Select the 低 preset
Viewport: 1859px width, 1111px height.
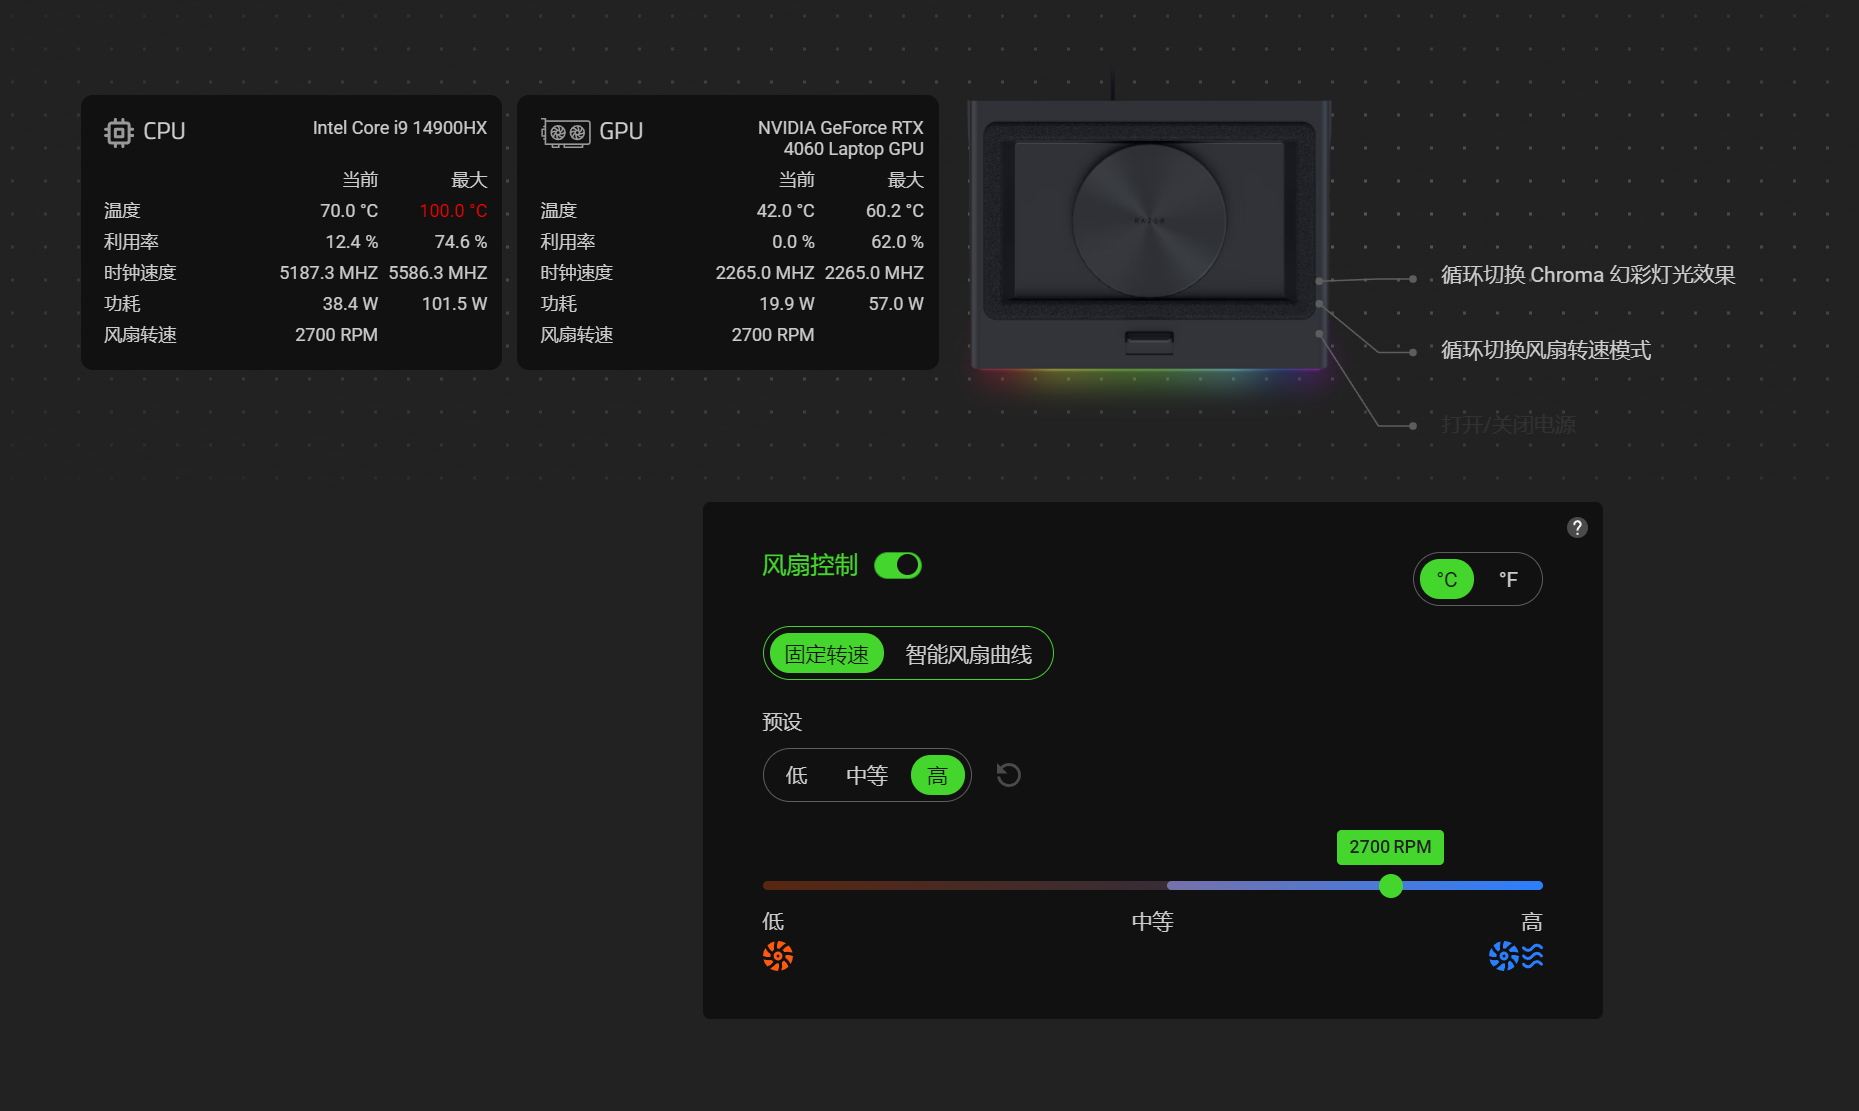[795, 775]
